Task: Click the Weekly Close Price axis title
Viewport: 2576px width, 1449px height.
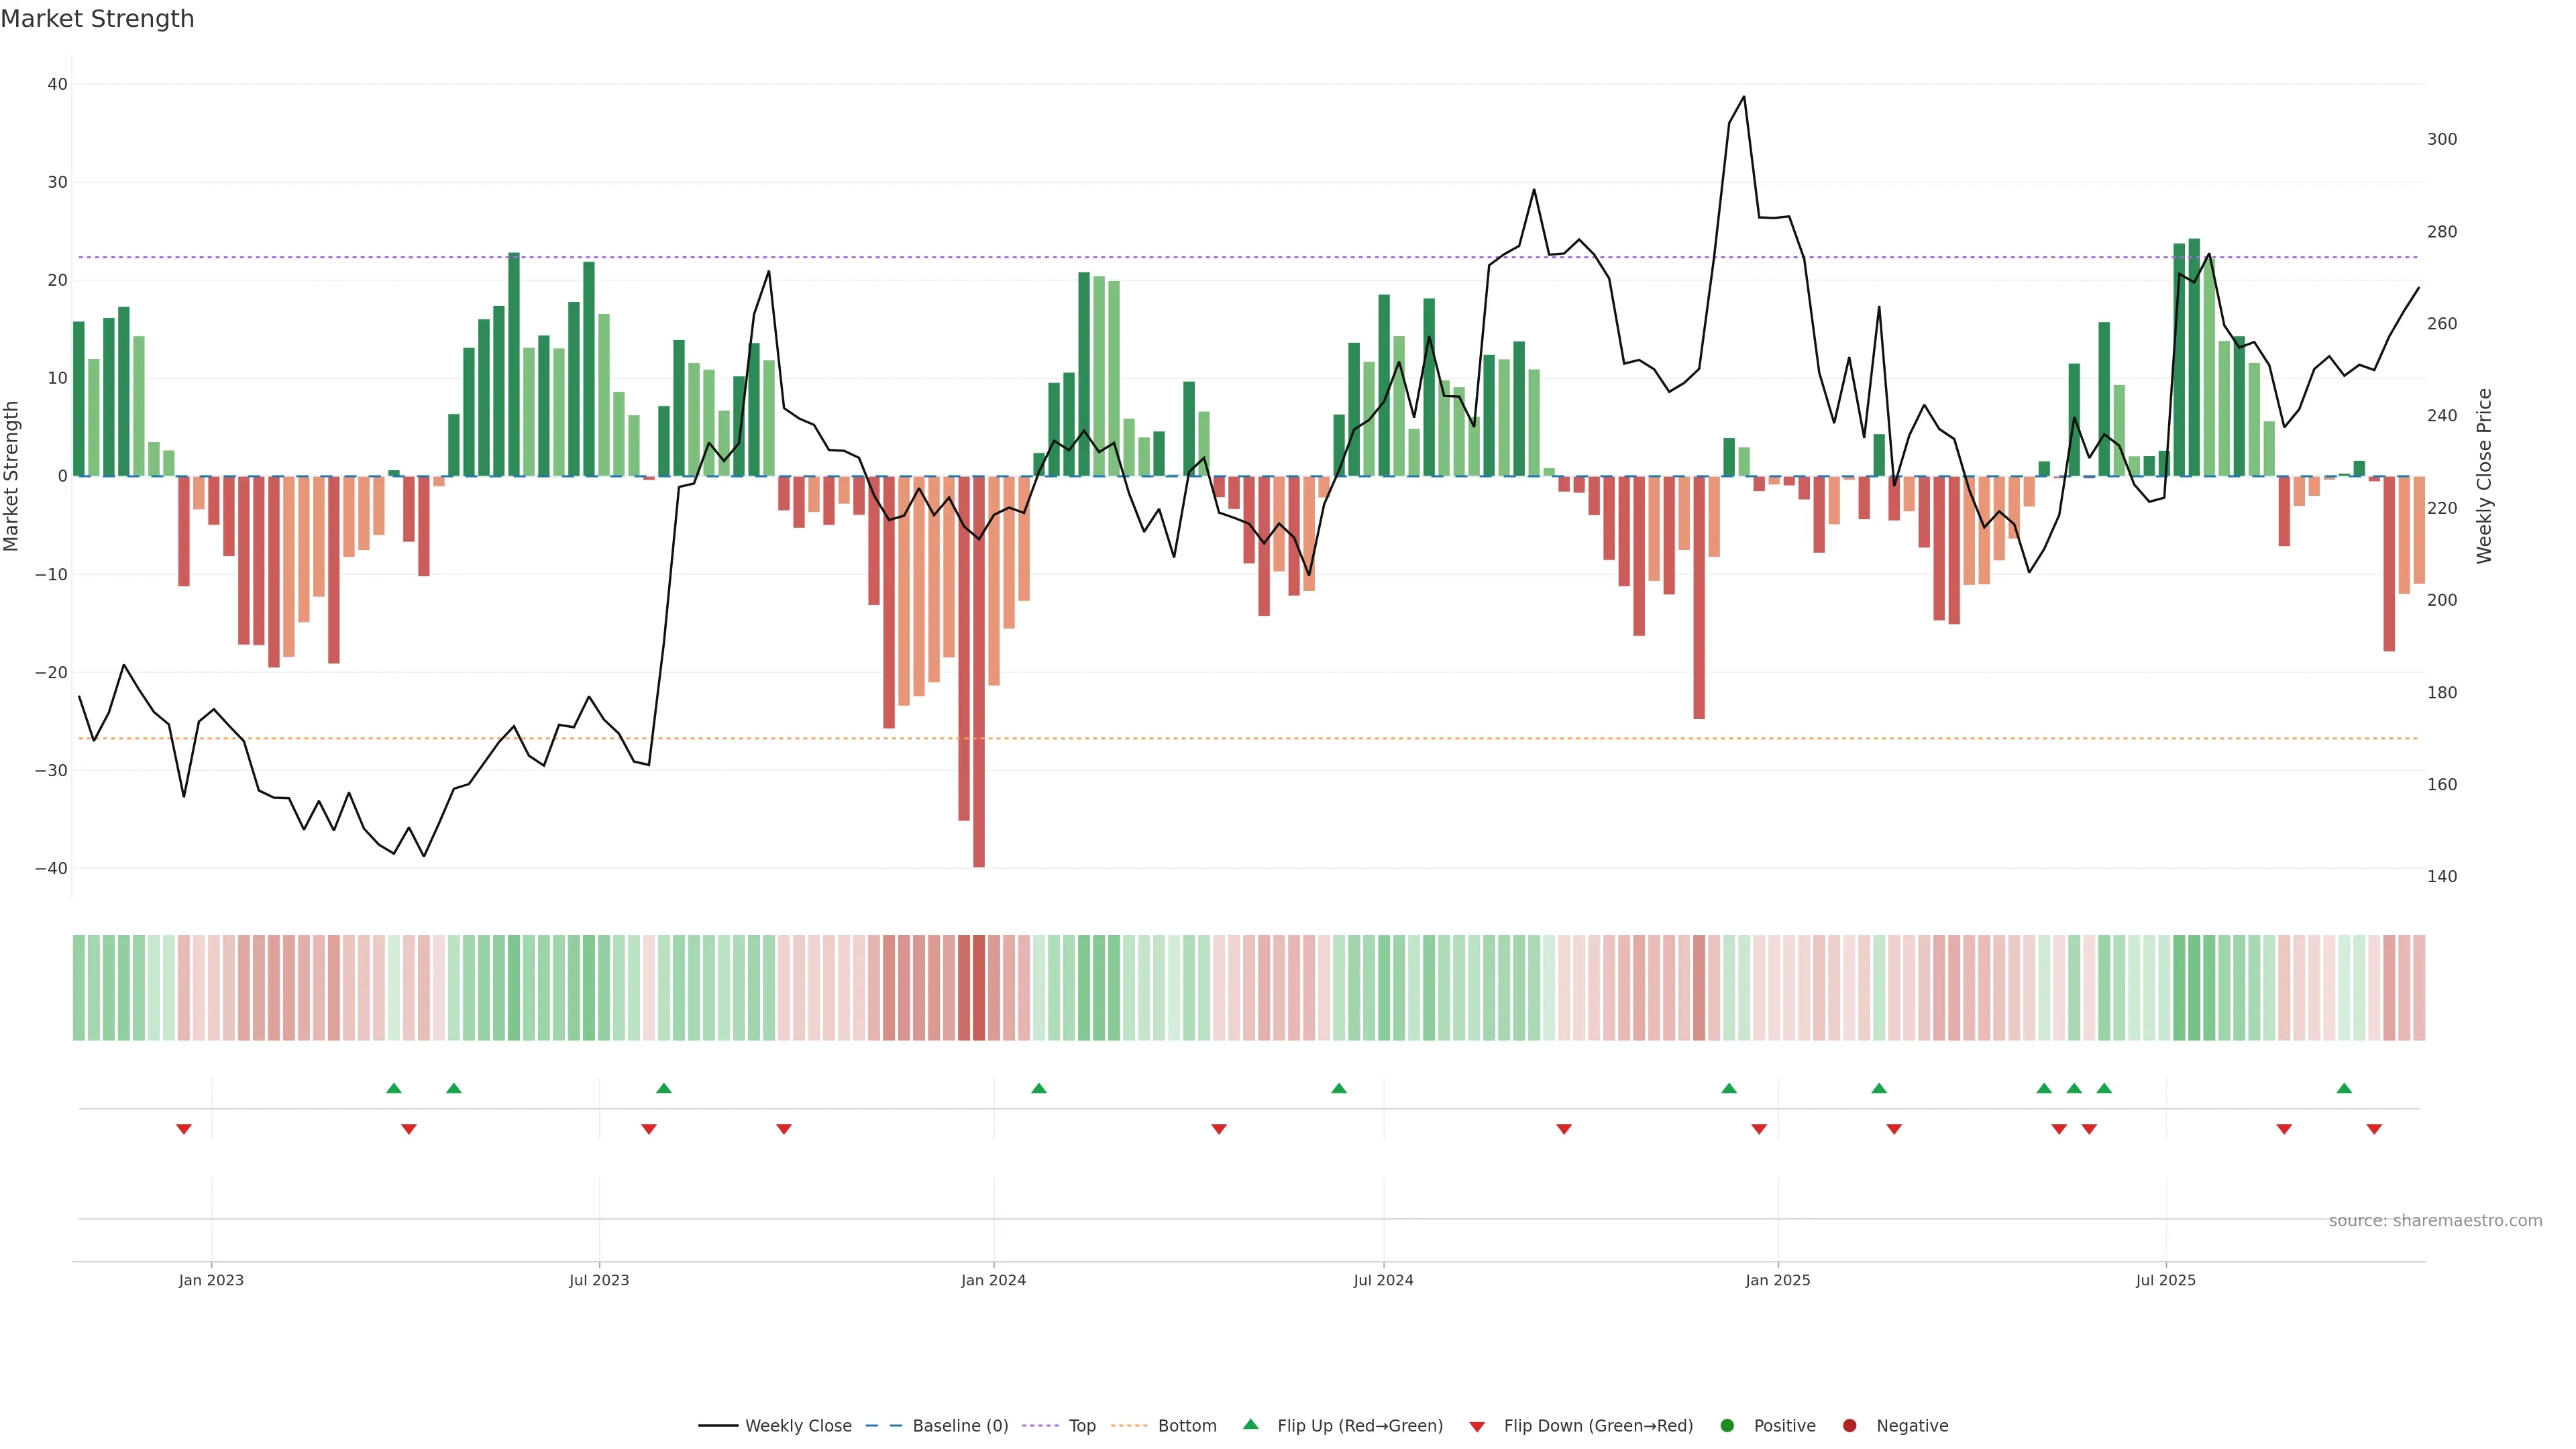Action: tap(2484, 476)
